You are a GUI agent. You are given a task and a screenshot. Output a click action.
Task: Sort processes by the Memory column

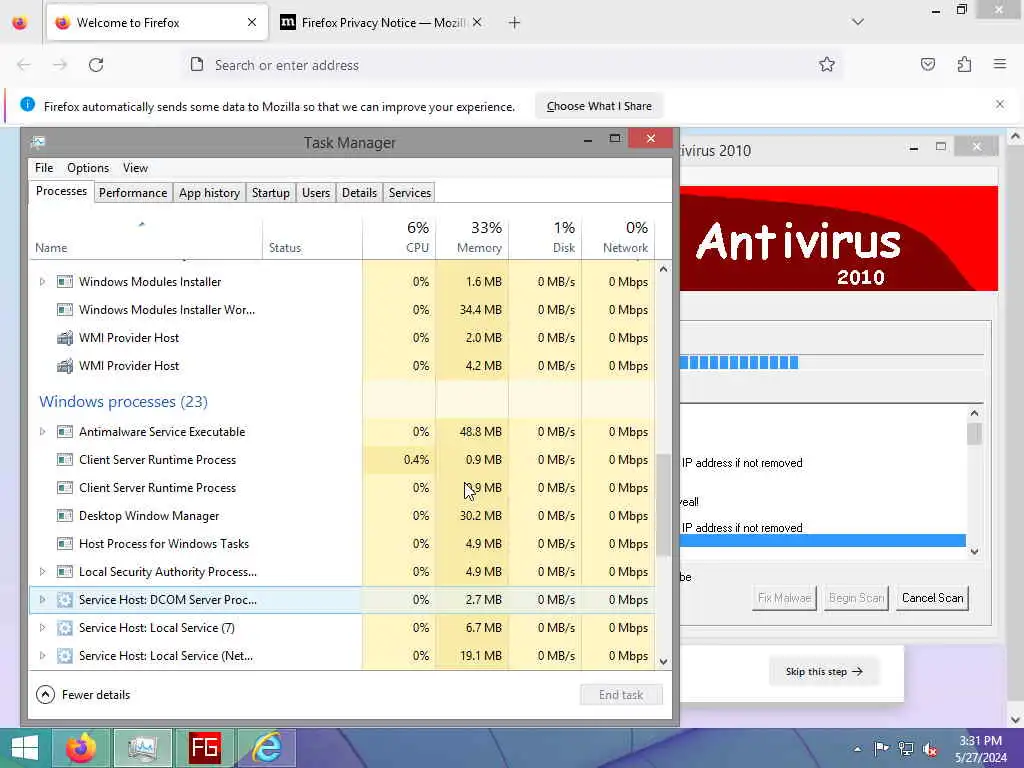472,237
